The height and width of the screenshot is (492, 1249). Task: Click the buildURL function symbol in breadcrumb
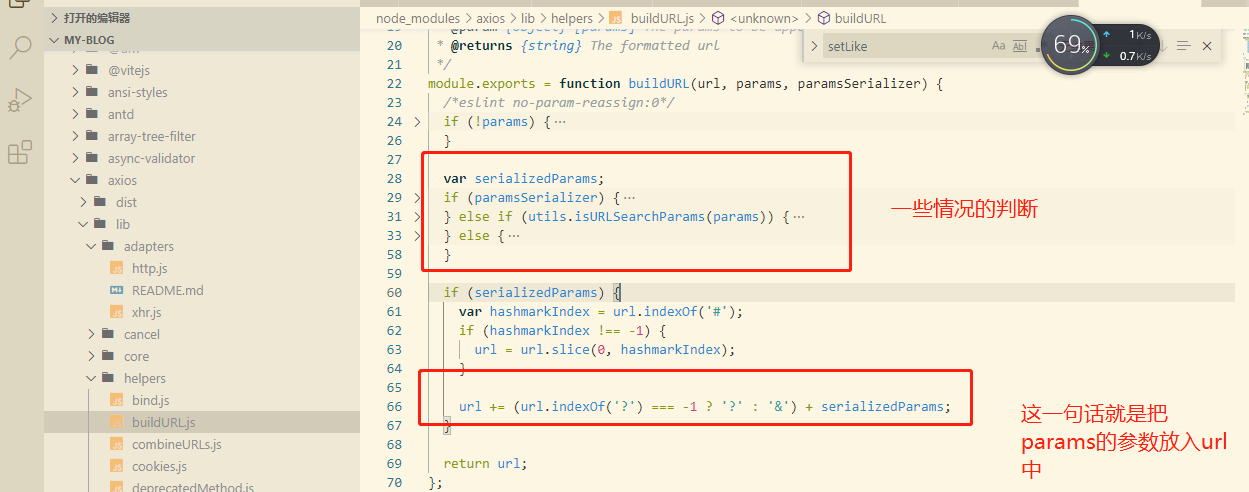pyautogui.click(x=860, y=18)
